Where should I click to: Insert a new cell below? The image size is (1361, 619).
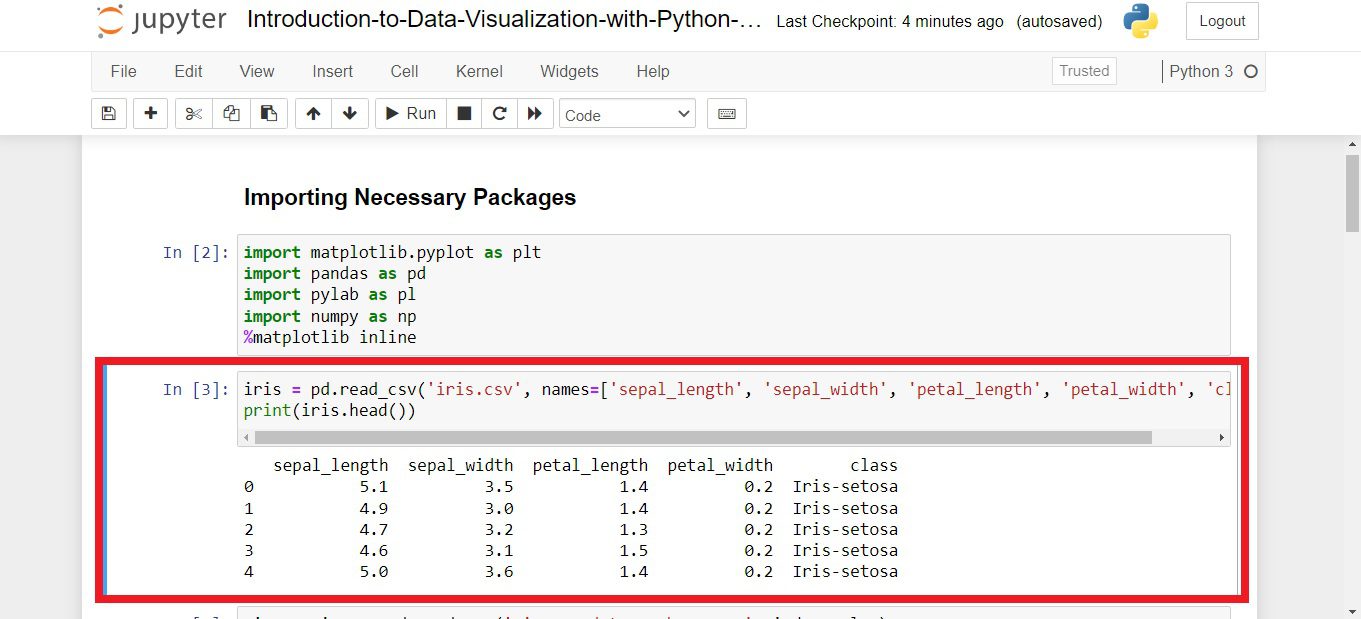(150, 113)
